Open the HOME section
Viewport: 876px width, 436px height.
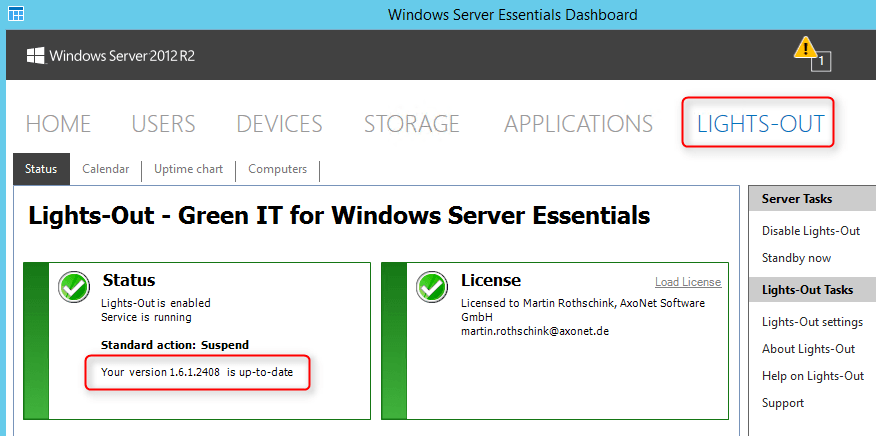[59, 124]
